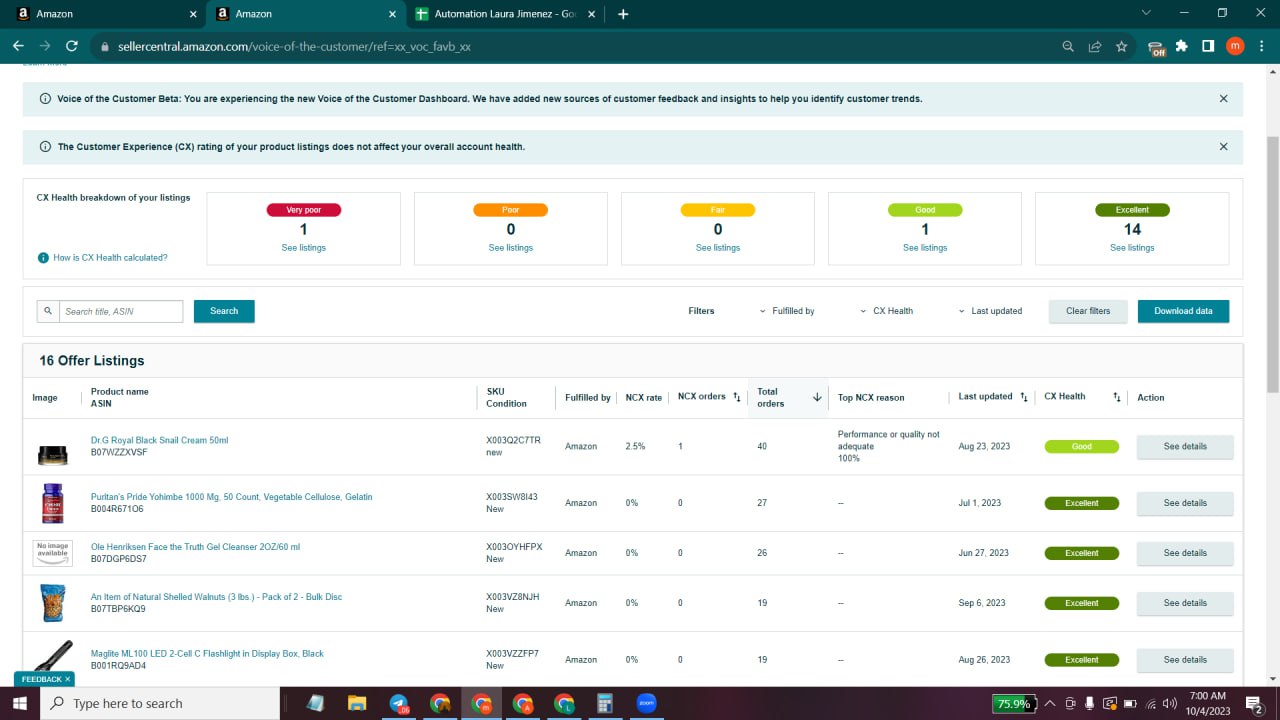This screenshot has height=720, width=1280.
Task: Open the Chrome profile avatar
Action: (1235, 46)
